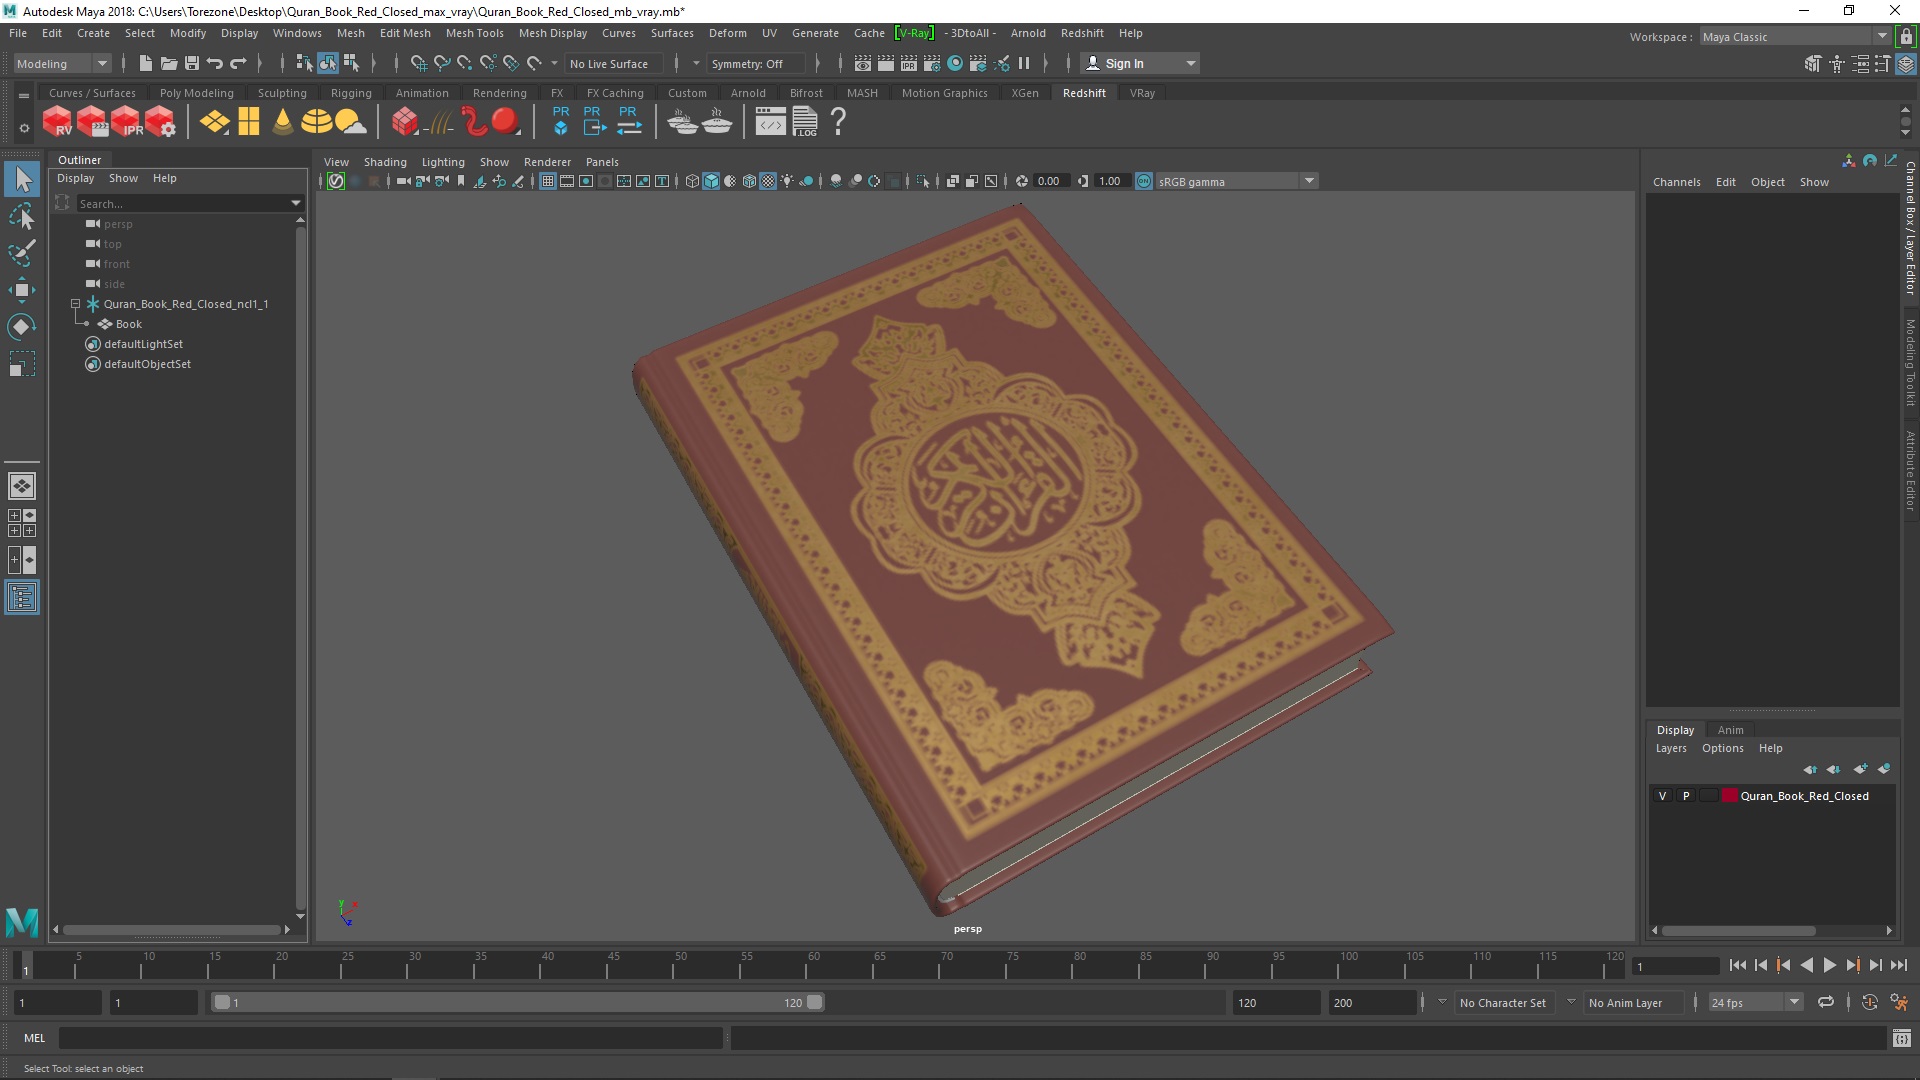Image resolution: width=1920 pixels, height=1080 pixels.
Task: Click the Redshift IPR render shelf icon
Action: coord(126,122)
